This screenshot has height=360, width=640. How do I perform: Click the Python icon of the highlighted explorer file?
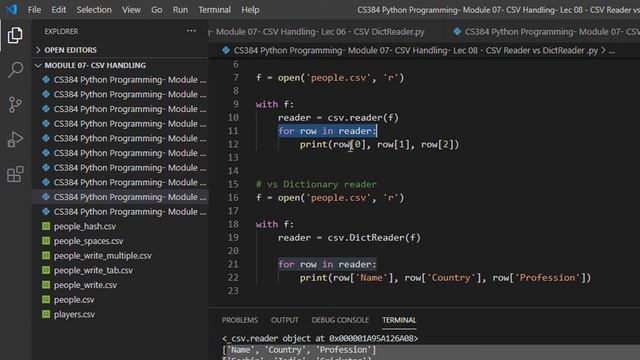(46, 197)
